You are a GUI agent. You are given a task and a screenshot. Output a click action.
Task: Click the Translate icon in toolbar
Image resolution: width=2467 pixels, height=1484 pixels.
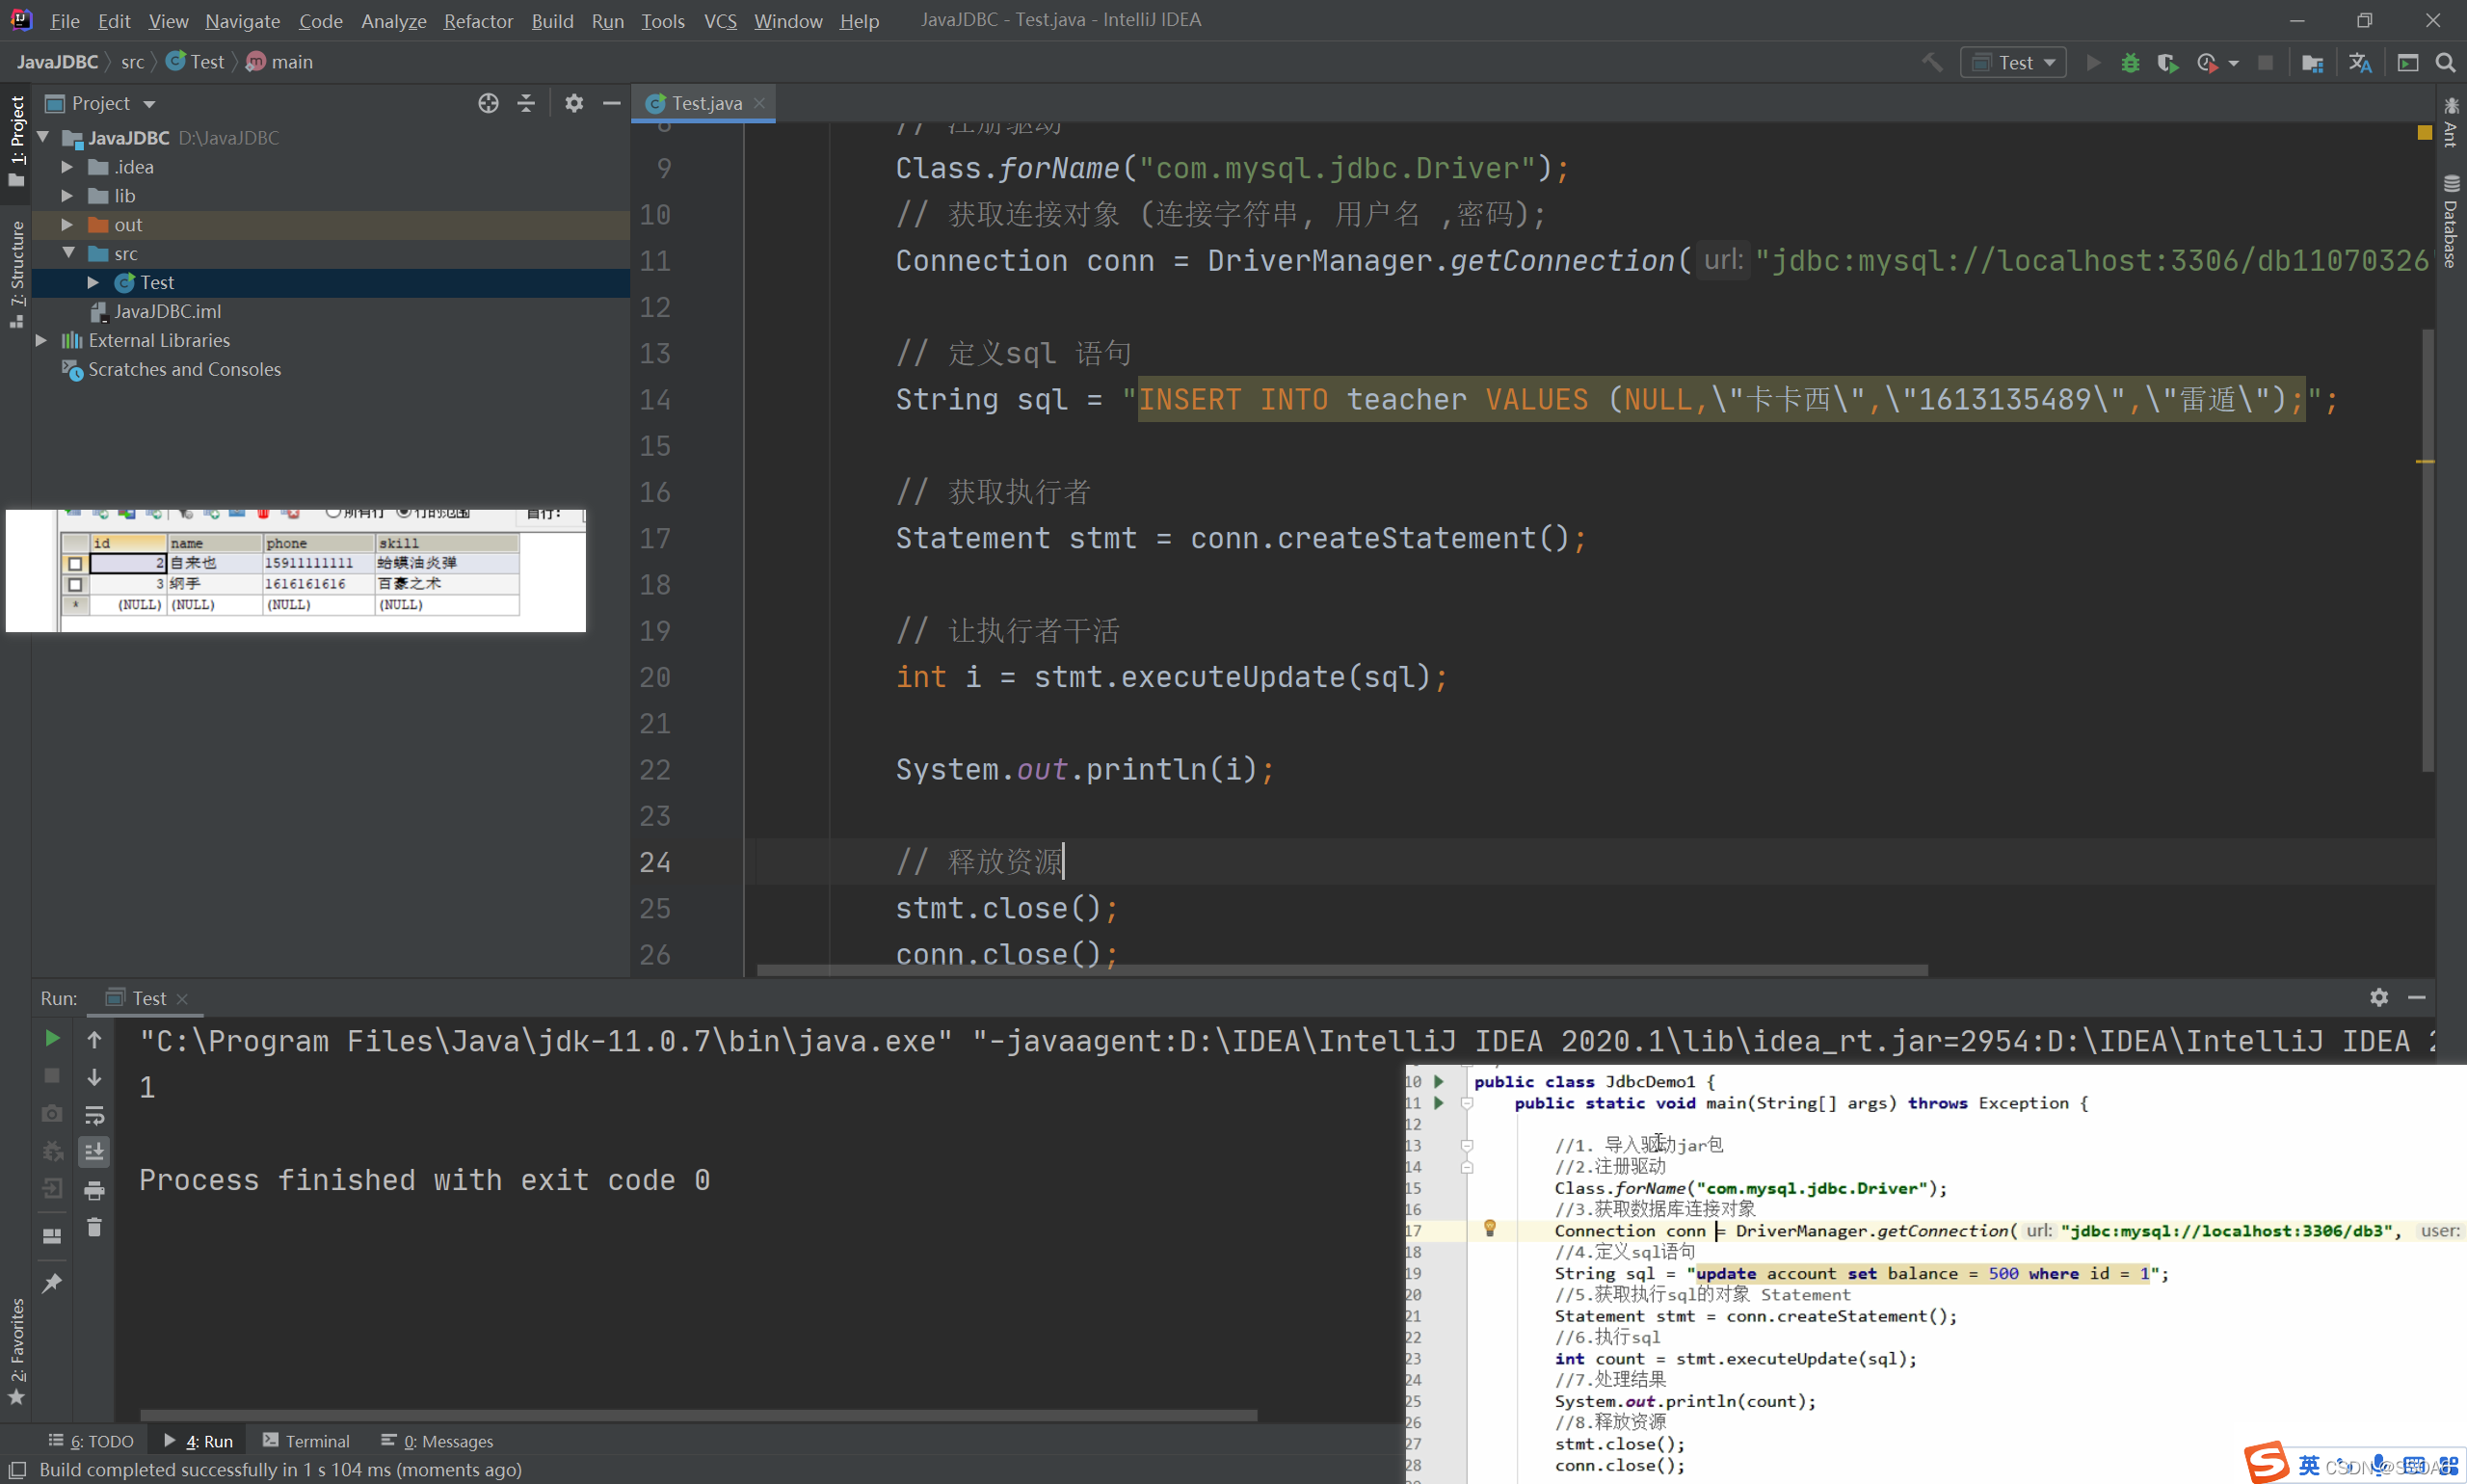pyautogui.click(x=2360, y=63)
